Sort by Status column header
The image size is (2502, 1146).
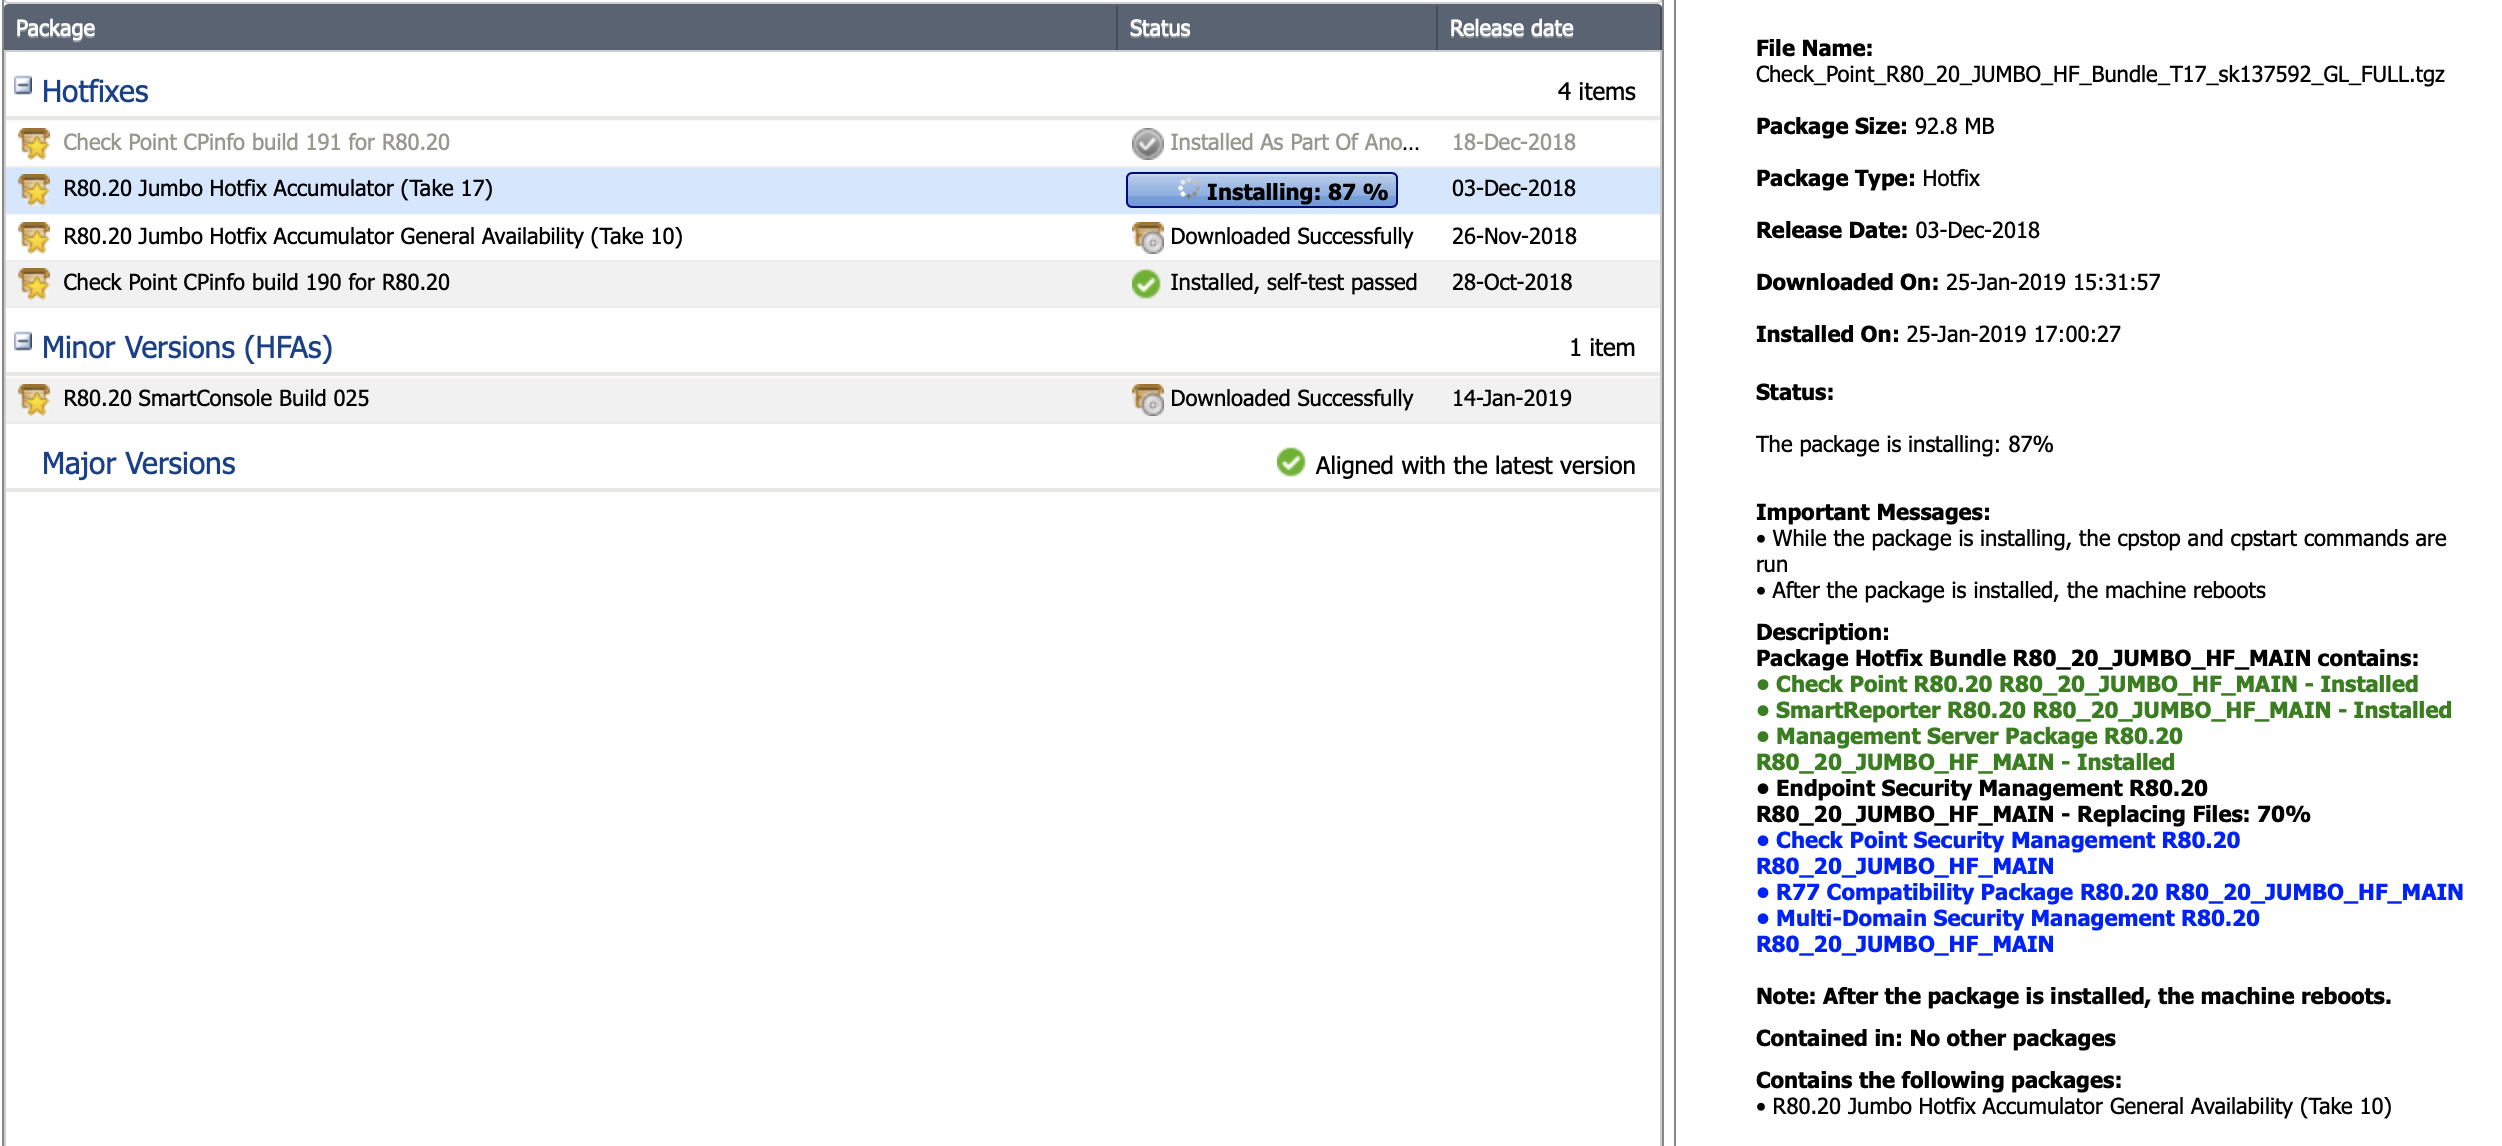pyautogui.click(x=1277, y=28)
